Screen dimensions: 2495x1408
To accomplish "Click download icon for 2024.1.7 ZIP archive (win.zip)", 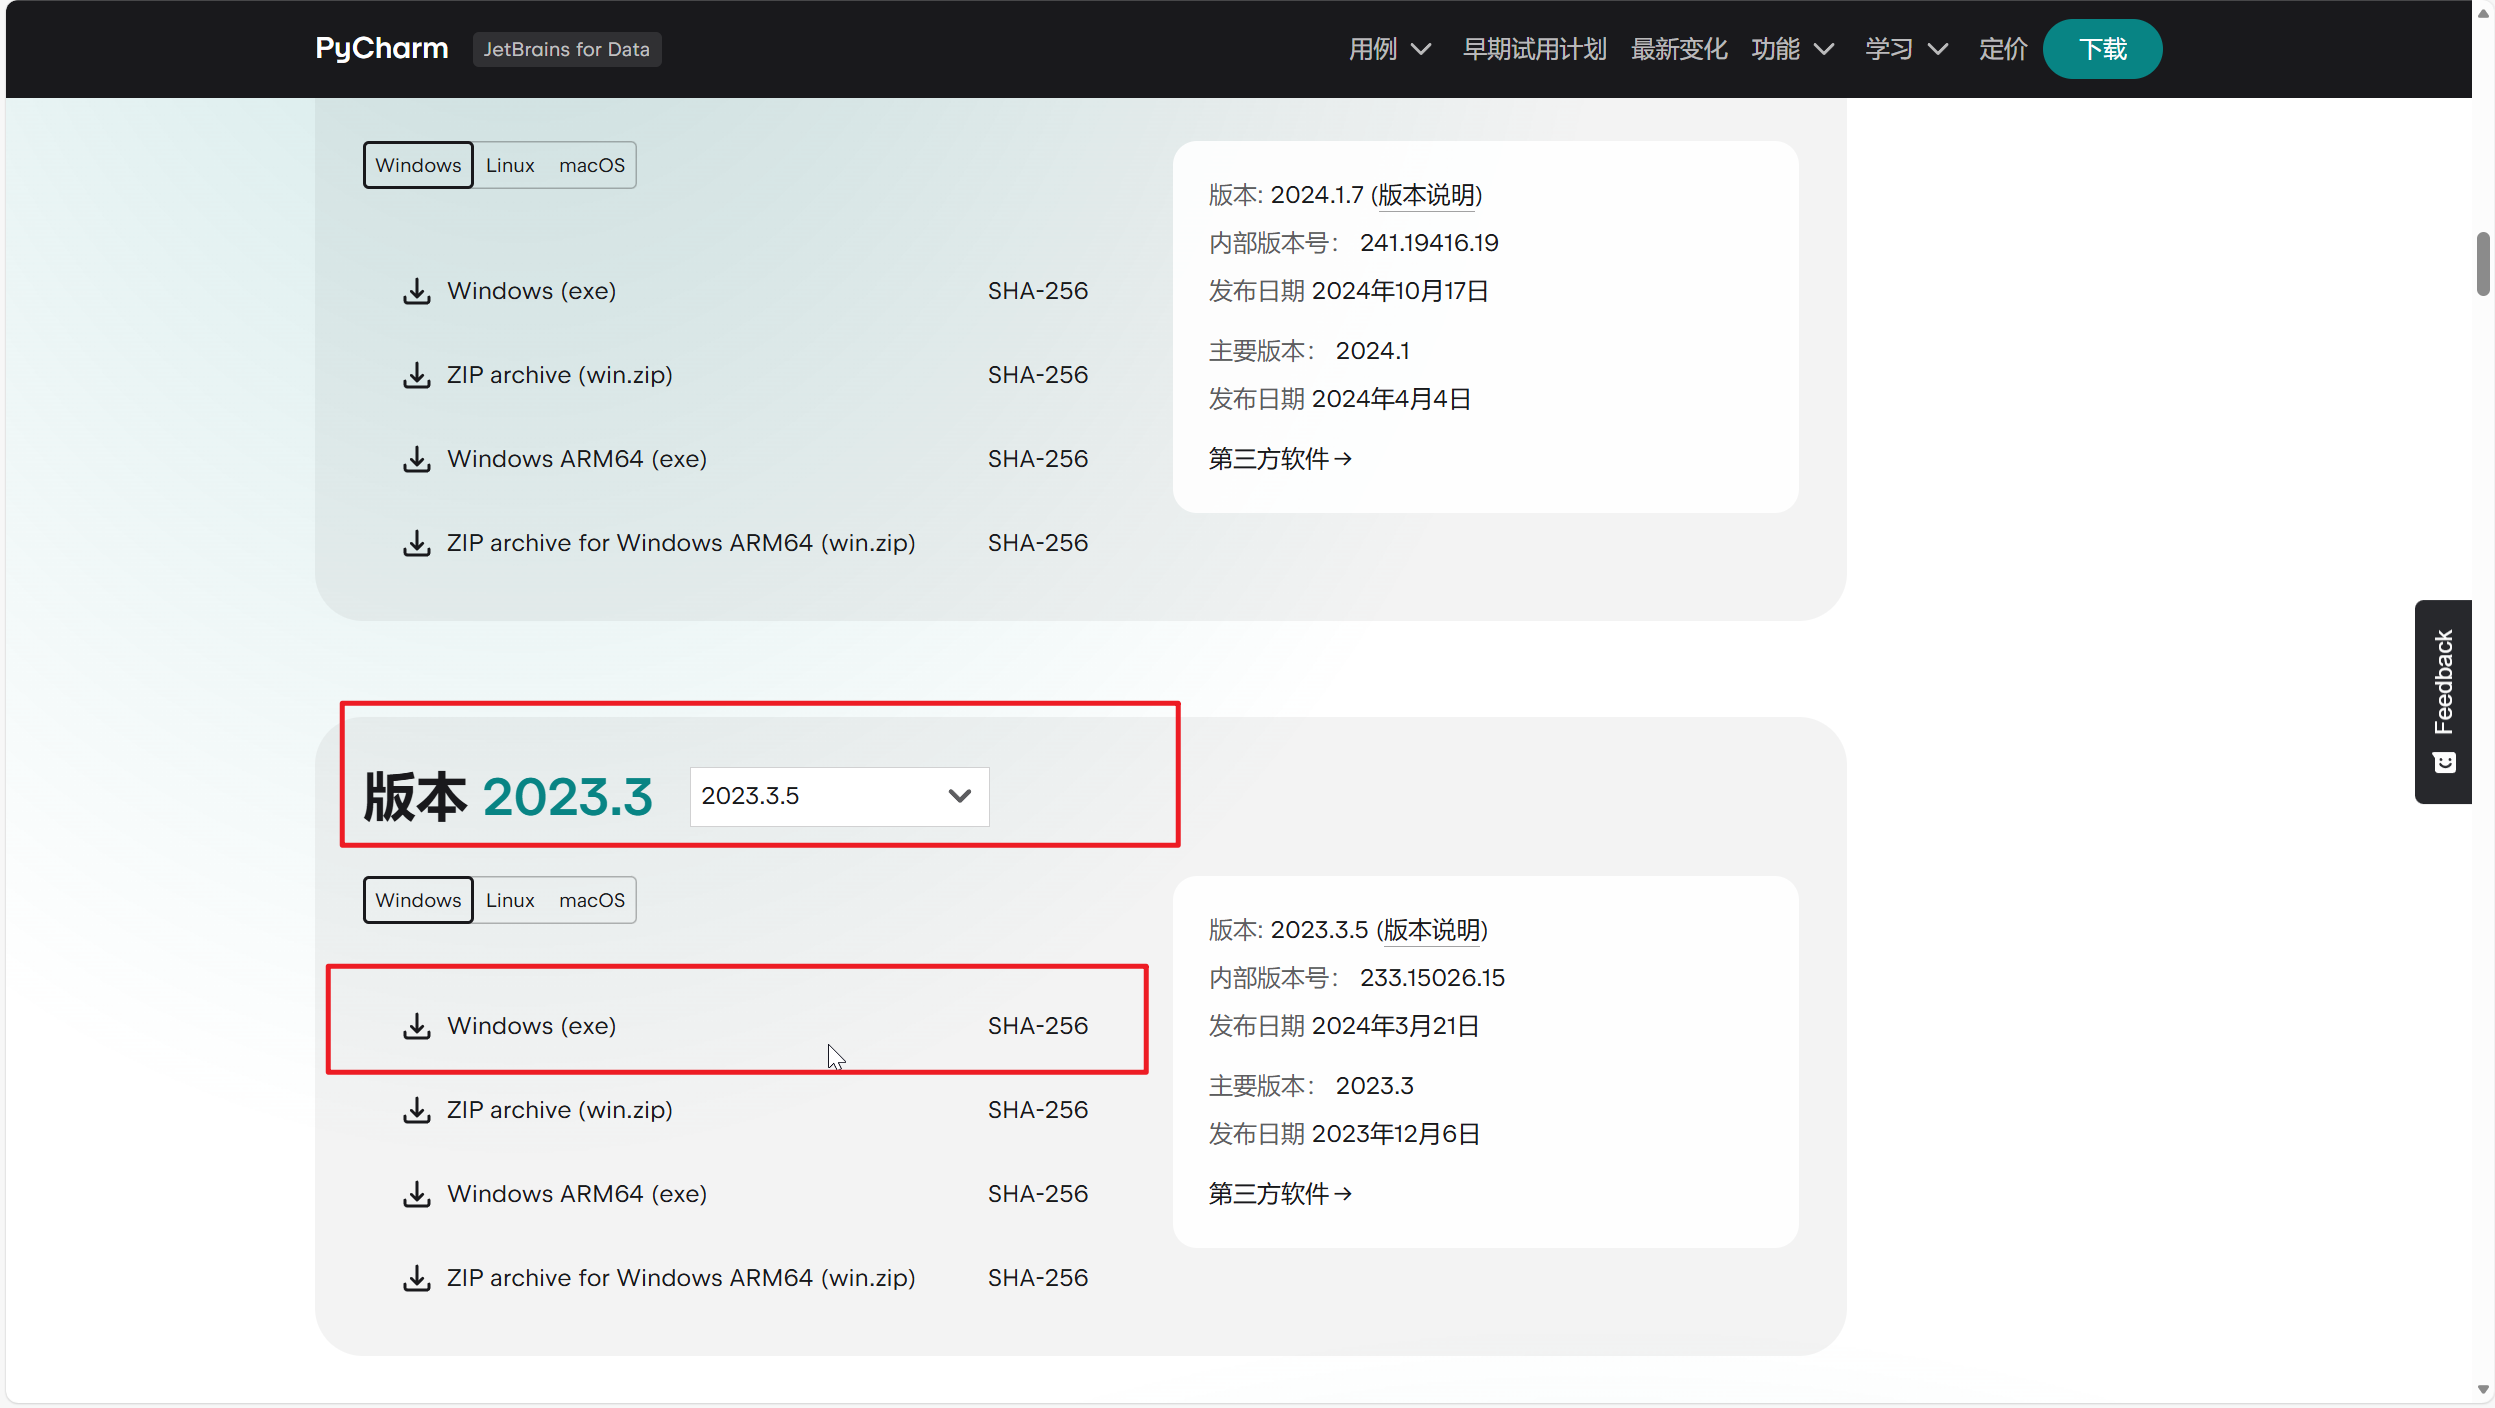I will [416, 375].
